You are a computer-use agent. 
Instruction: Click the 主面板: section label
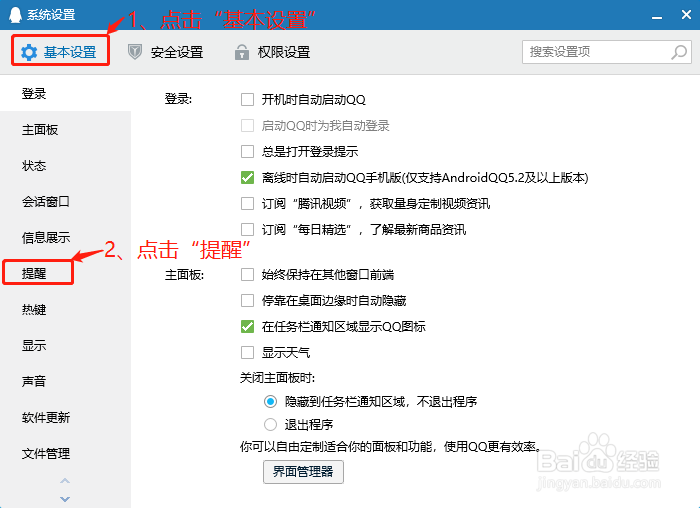[x=184, y=275]
